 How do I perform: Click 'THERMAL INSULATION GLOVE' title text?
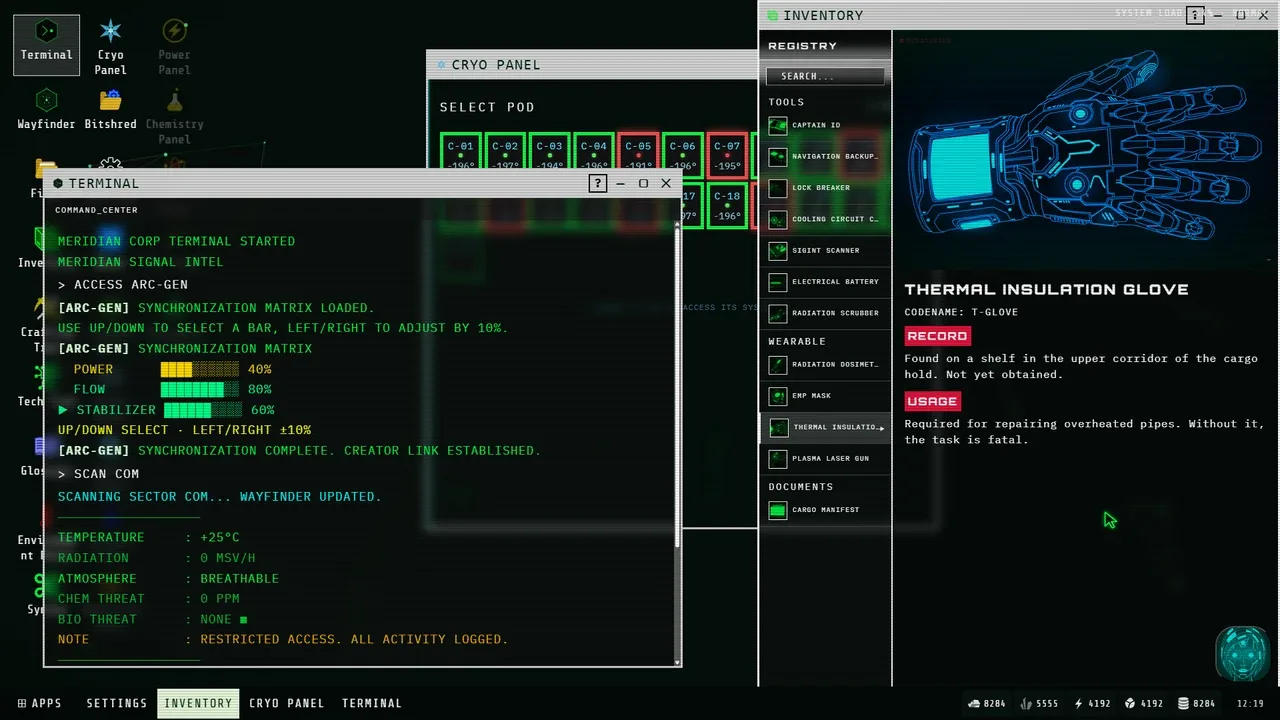pos(1046,289)
